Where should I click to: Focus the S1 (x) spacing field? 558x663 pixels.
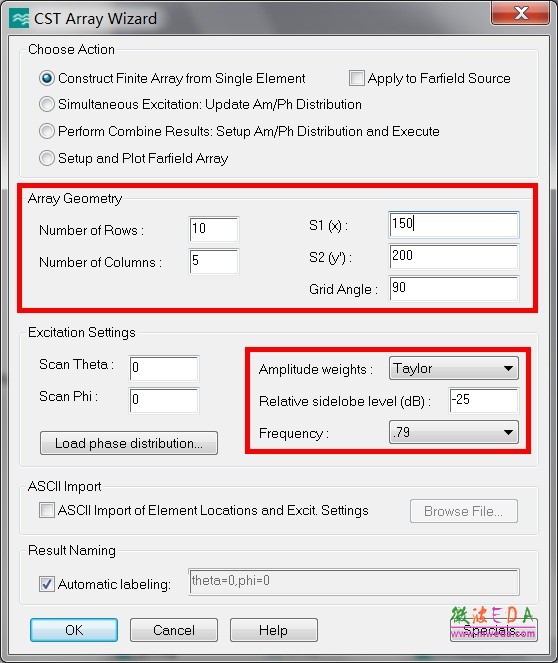click(x=454, y=225)
